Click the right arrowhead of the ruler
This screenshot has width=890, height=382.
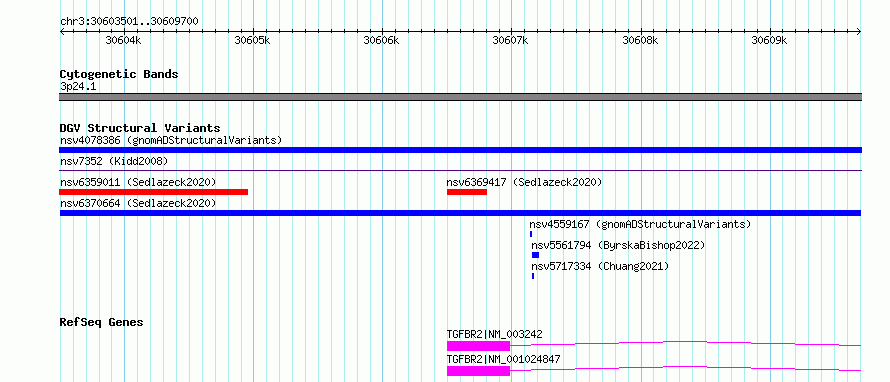(859, 31)
